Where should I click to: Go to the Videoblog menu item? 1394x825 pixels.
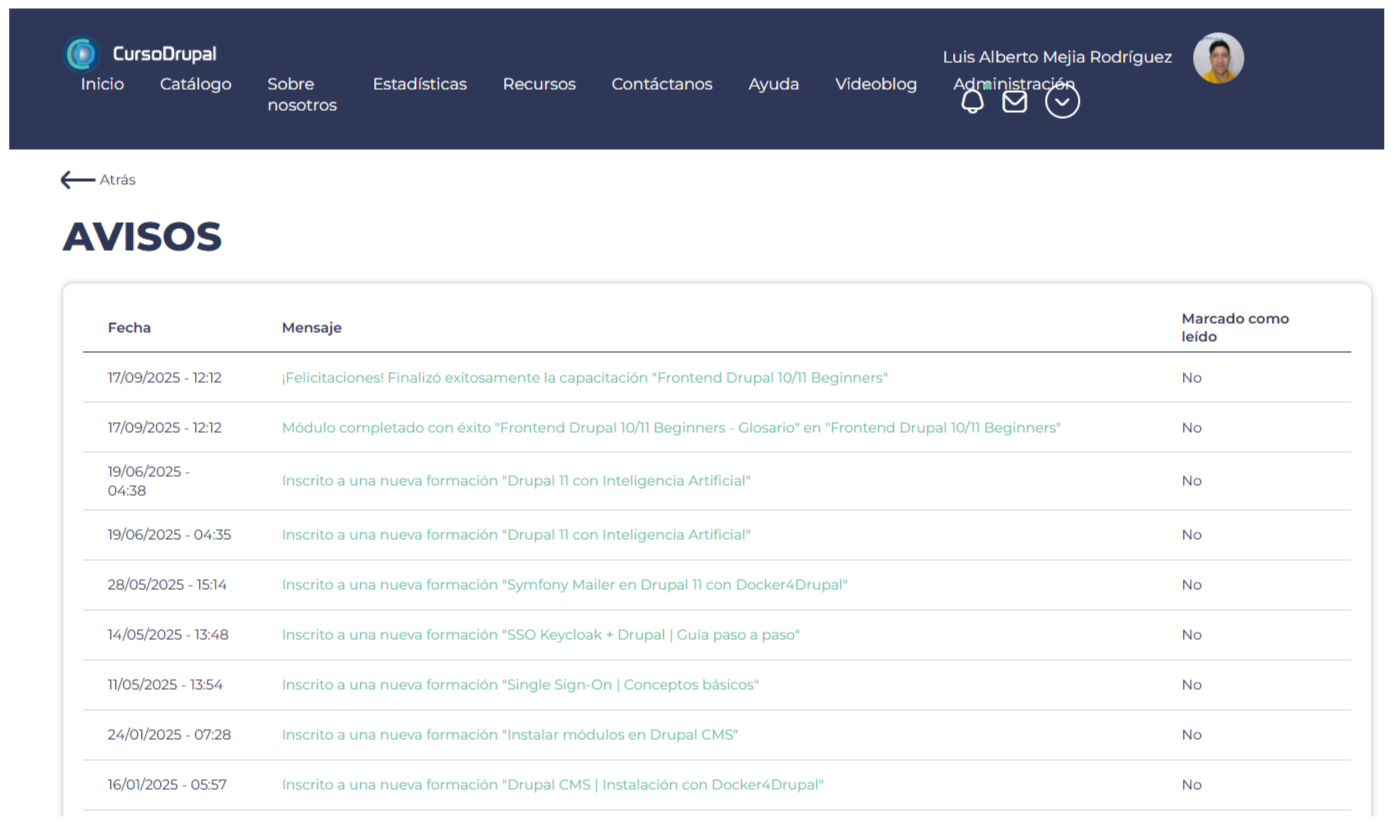pyautogui.click(x=875, y=84)
